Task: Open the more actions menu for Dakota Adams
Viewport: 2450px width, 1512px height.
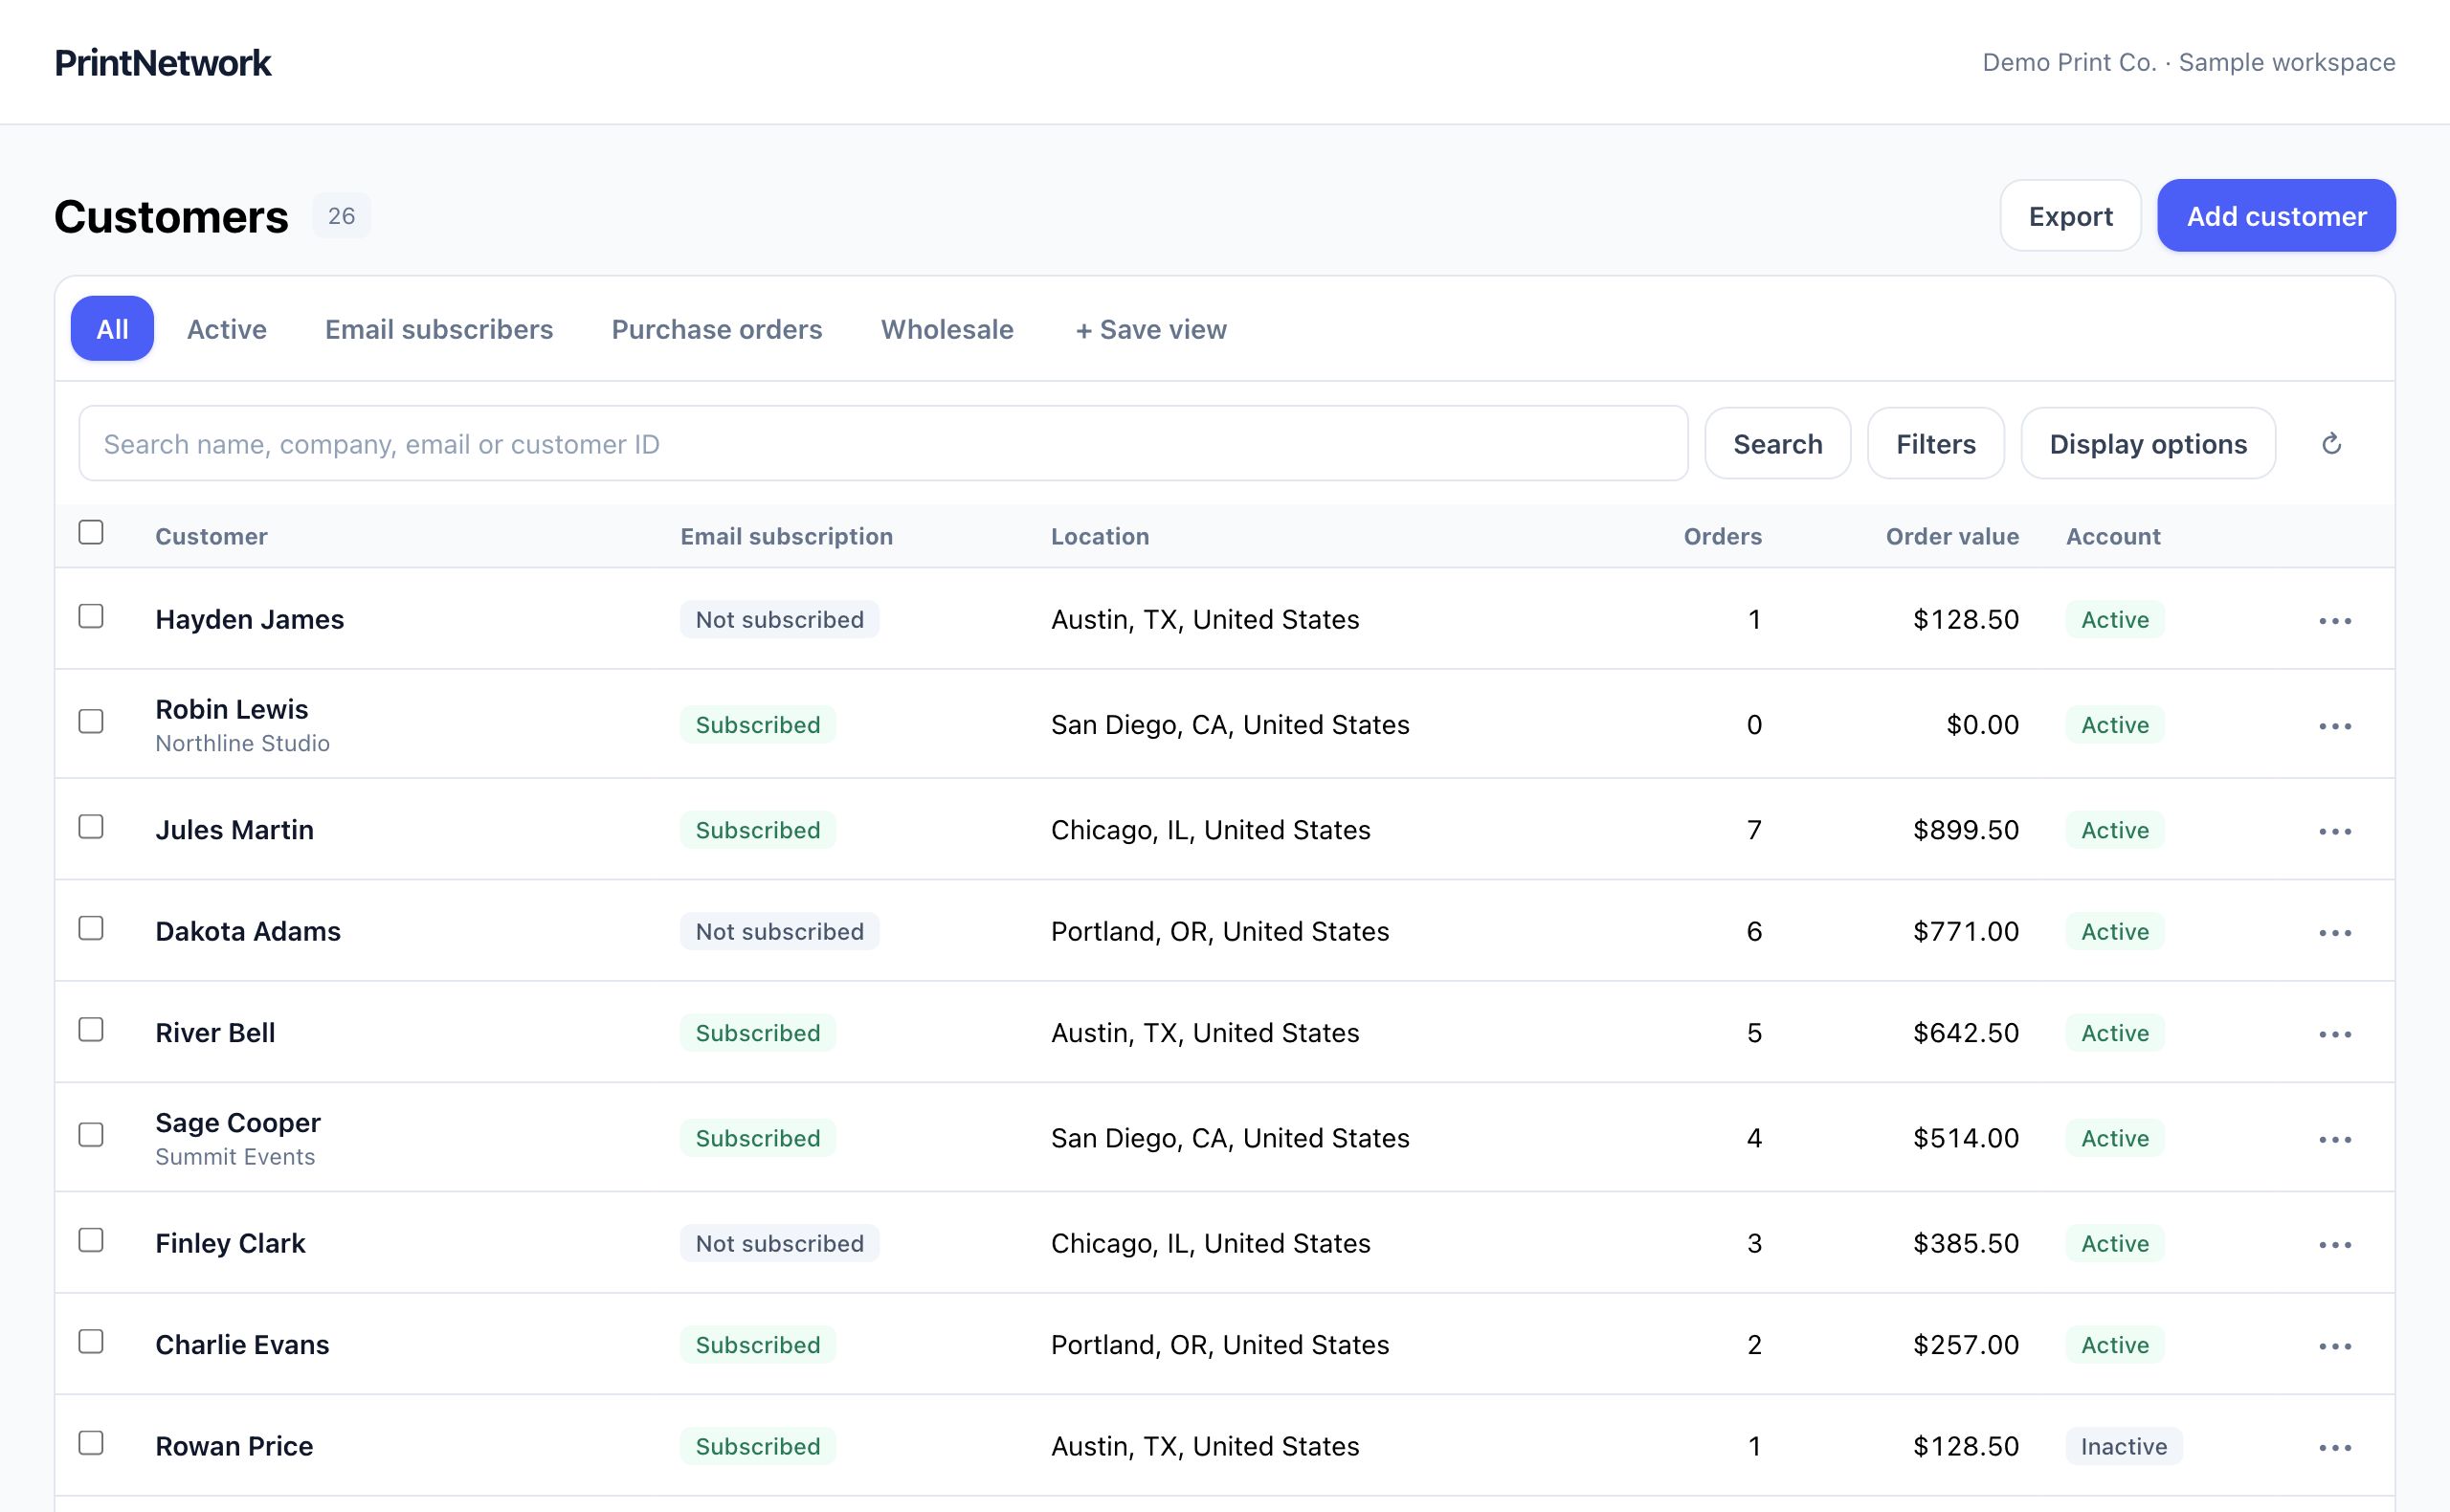Action: (2335, 932)
